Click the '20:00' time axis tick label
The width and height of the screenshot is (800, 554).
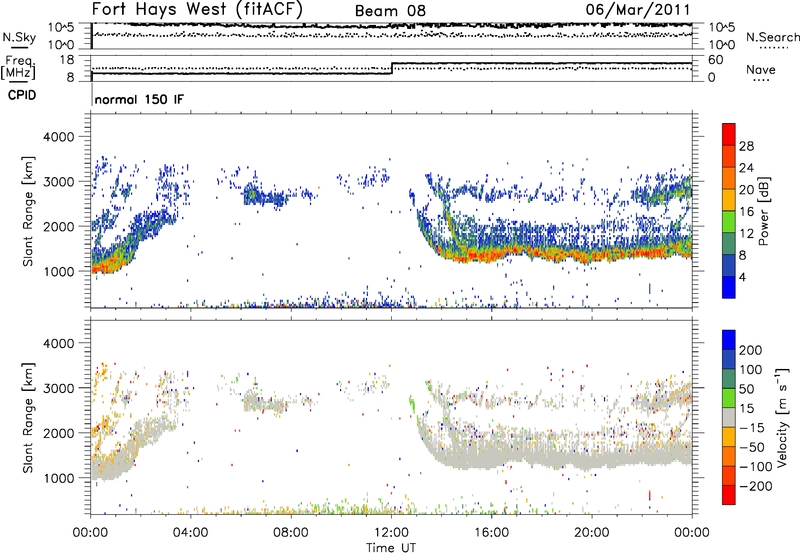click(x=591, y=533)
